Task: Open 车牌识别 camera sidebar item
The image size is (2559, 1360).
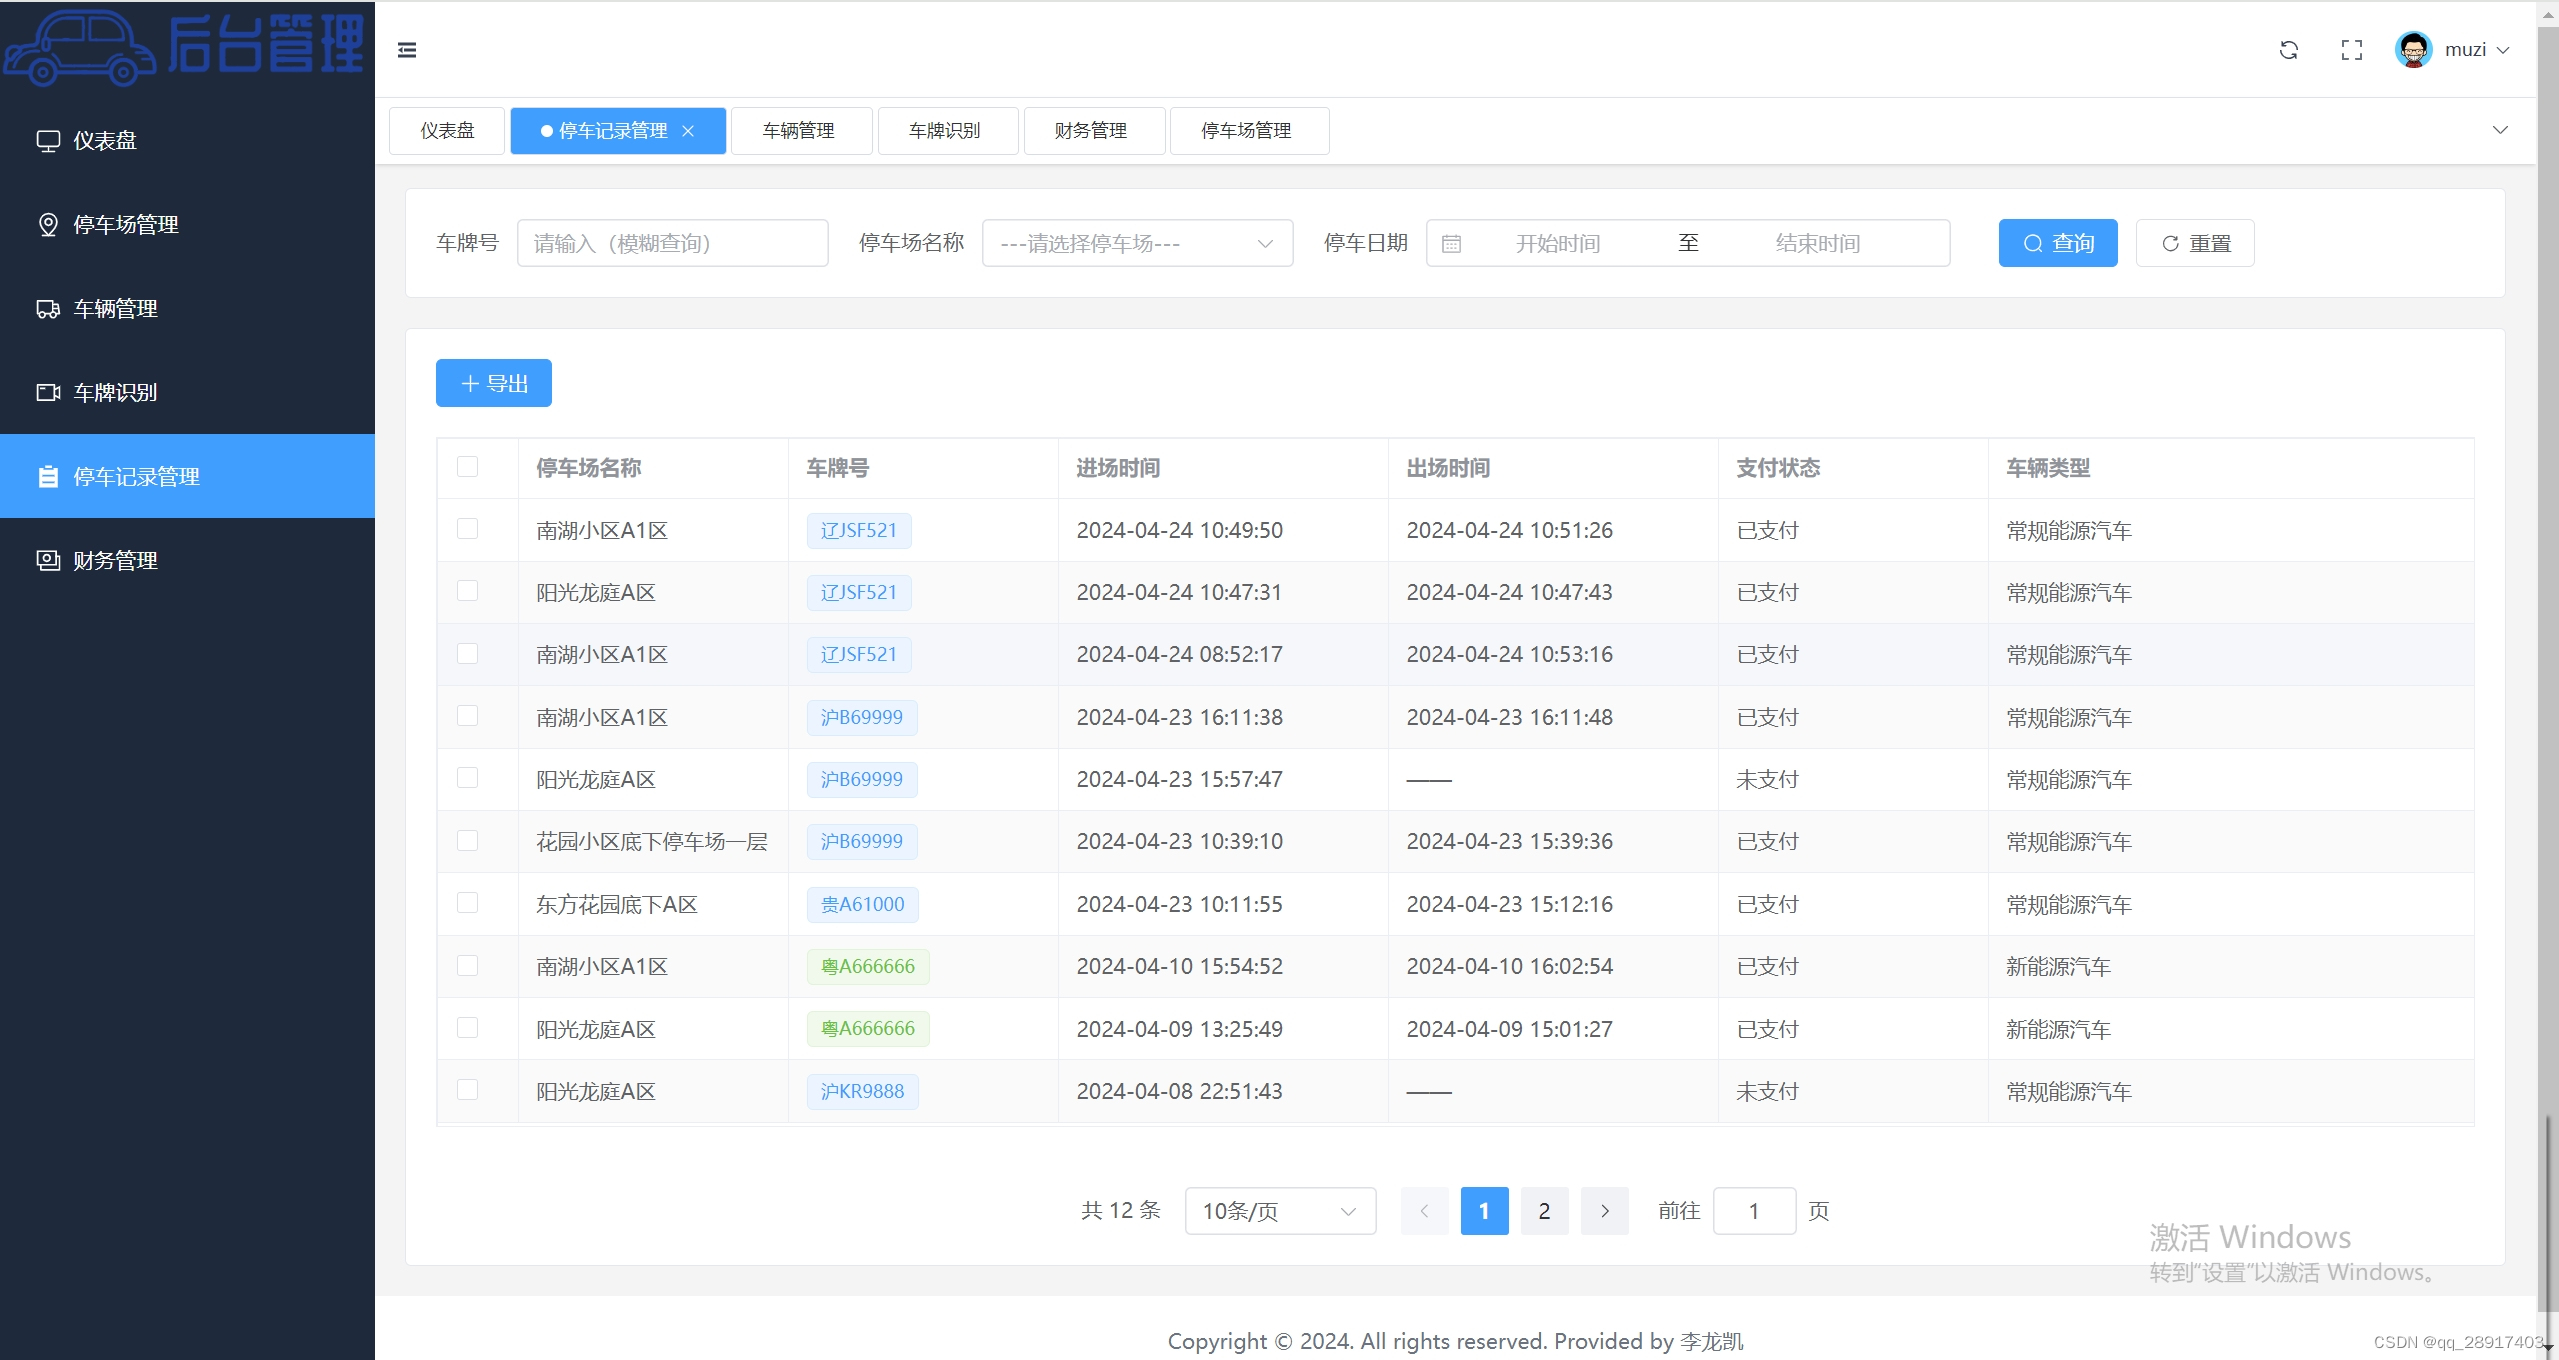Action: click(x=48, y=393)
